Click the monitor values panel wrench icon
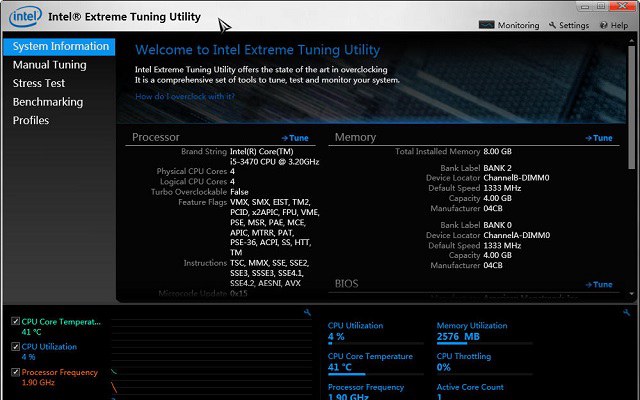The height and width of the screenshot is (400, 640). click(x=627, y=313)
